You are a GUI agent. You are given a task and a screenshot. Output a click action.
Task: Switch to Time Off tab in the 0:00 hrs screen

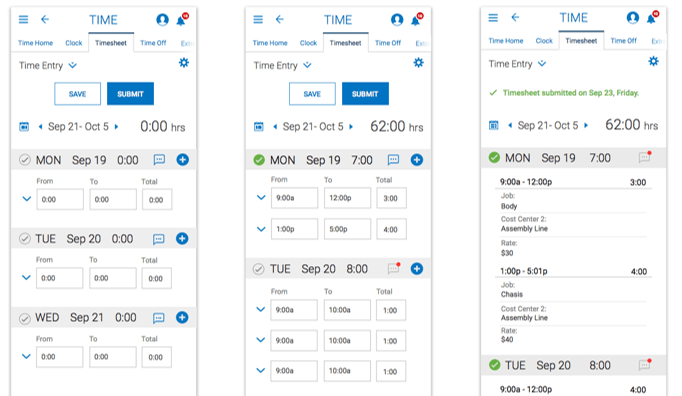click(x=153, y=43)
